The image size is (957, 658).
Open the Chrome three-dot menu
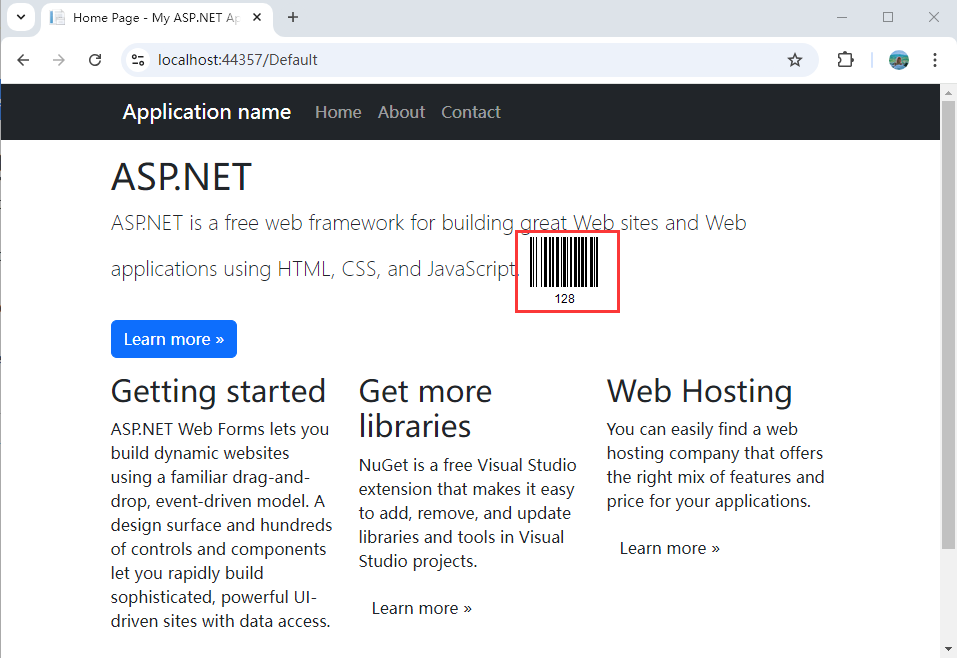coord(934,60)
